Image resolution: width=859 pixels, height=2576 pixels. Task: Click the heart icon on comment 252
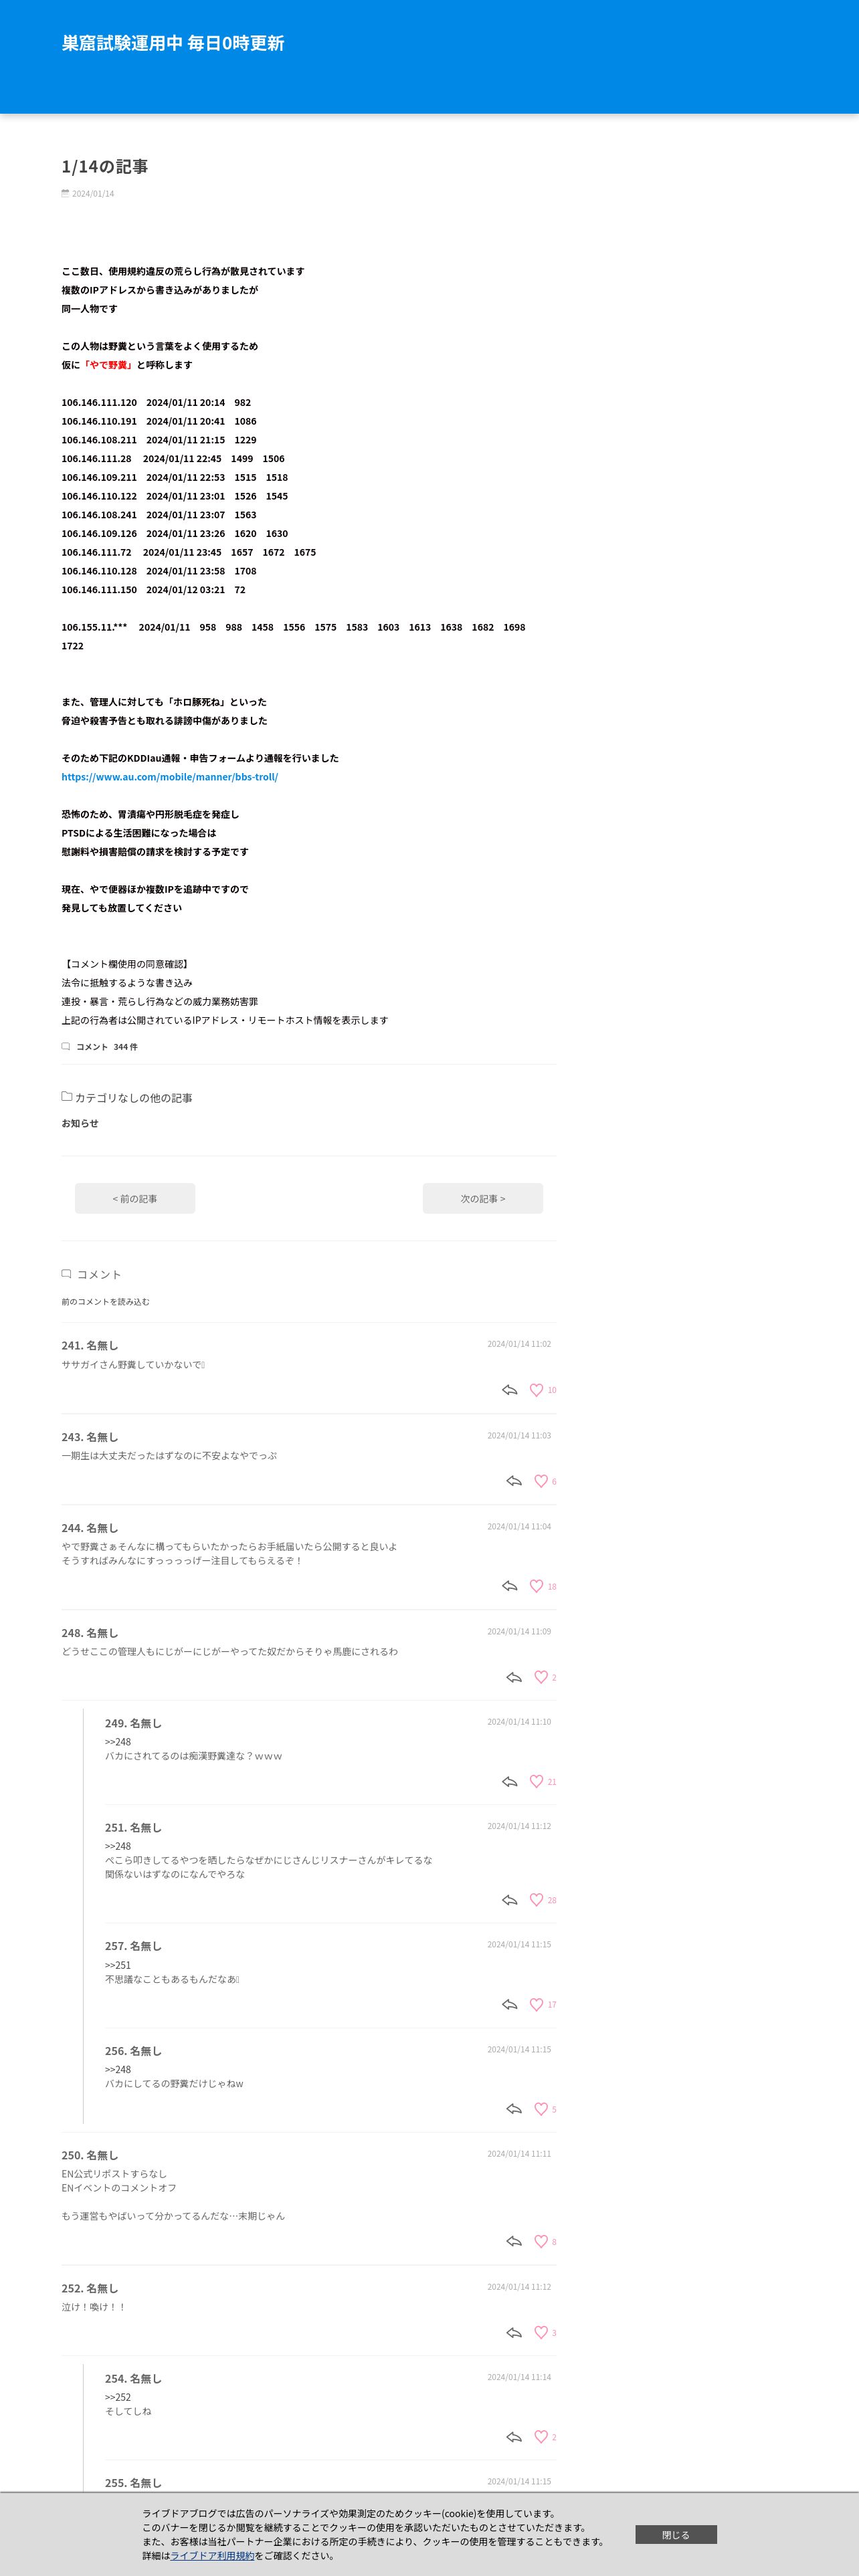point(541,2332)
